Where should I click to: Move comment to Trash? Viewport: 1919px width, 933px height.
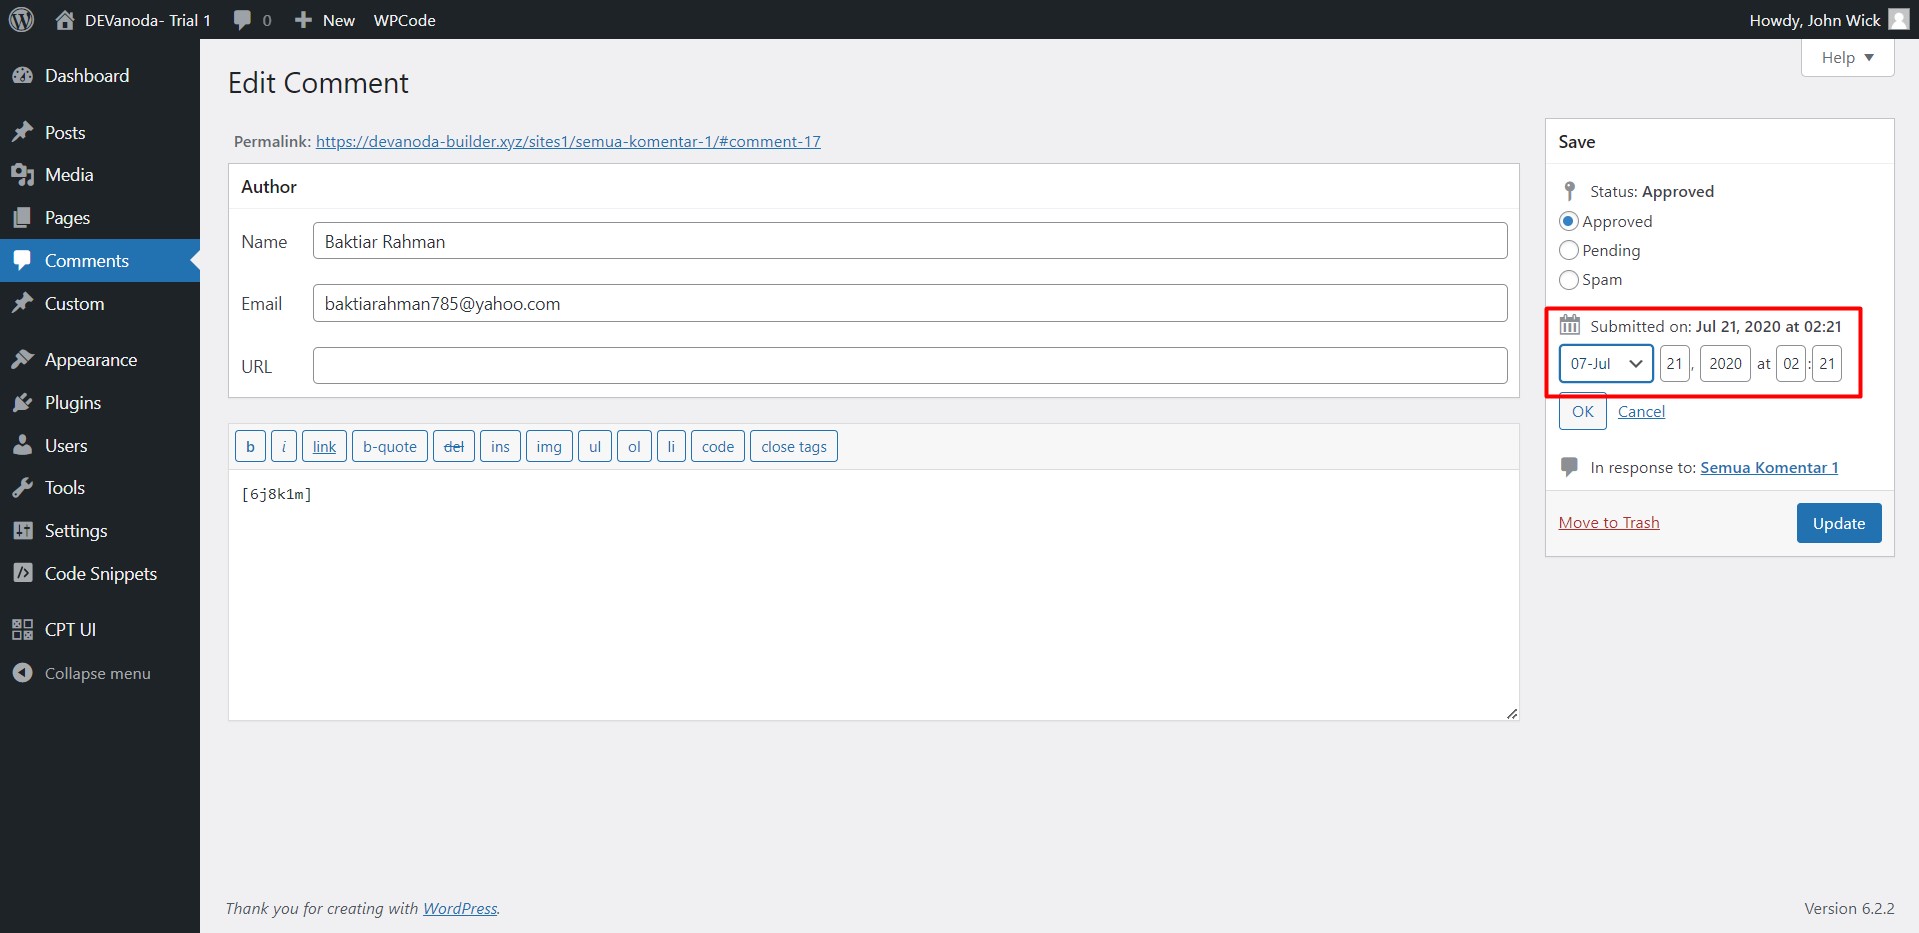click(1608, 522)
